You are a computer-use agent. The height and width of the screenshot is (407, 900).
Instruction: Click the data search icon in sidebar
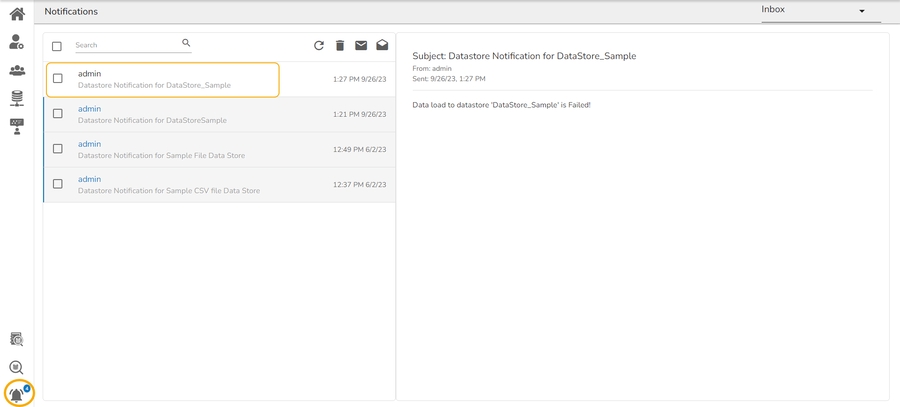click(x=17, y=339)
